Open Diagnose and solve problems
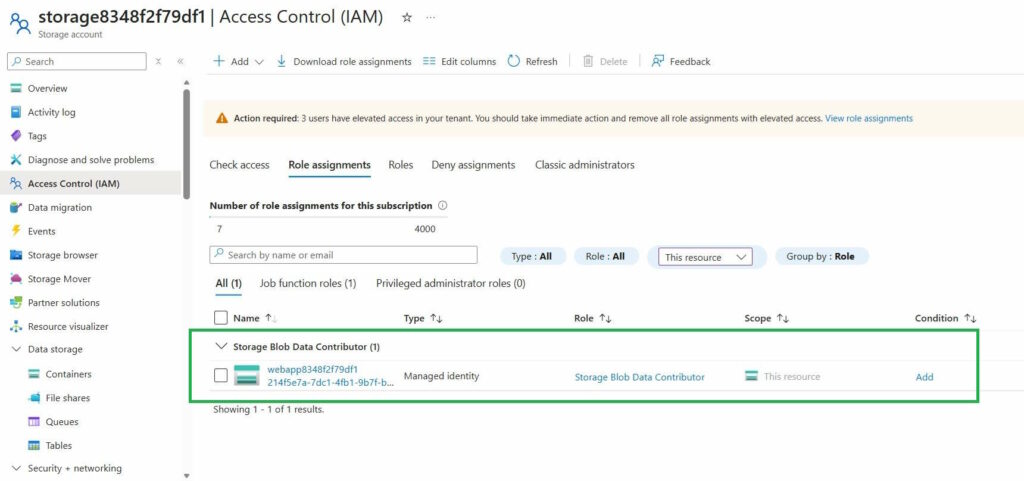Screen dimensions: 1024x481 (x=90, y=160)
